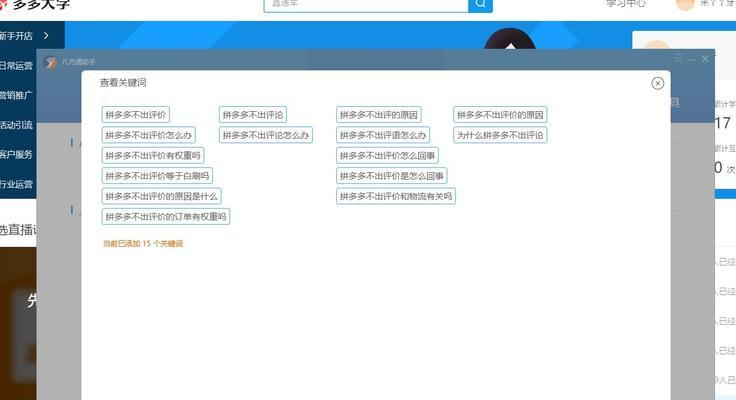The height and width of the screenshot is (400, 736).
Task: Select keyword tag 拼多多不出评价等于白刷吗
Action: pyautogui.click(x=157, y=176)
